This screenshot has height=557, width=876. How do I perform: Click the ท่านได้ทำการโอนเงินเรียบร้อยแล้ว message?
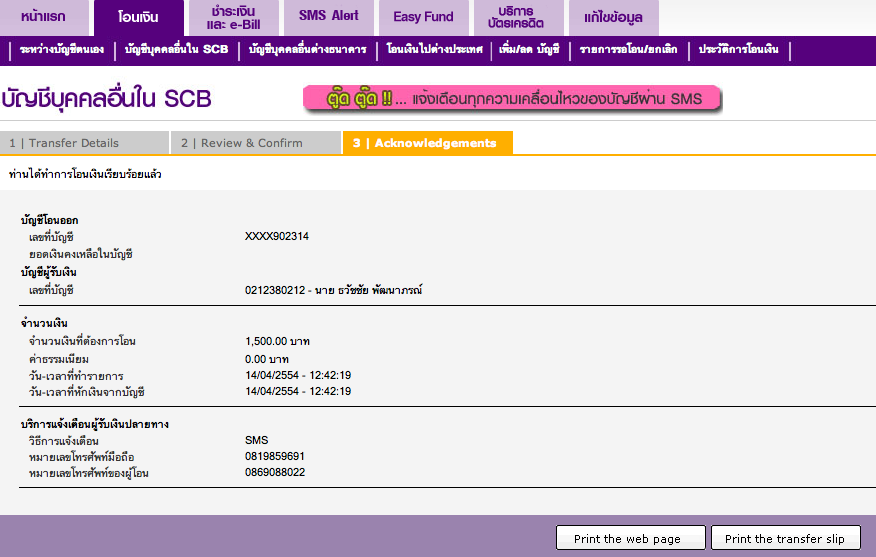[x=85, y=174]
